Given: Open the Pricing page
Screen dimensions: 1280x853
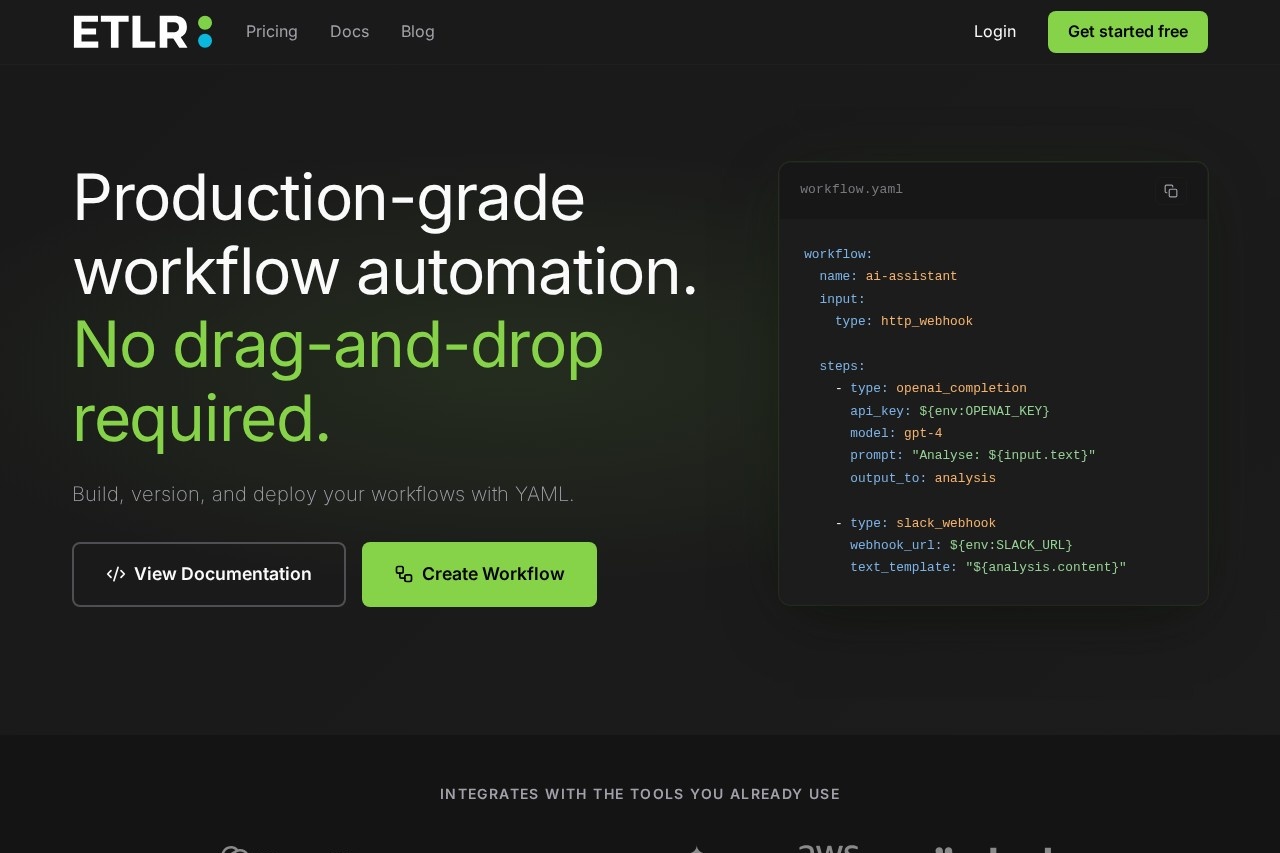Looking at the screenshot, I should click(272, 31).
